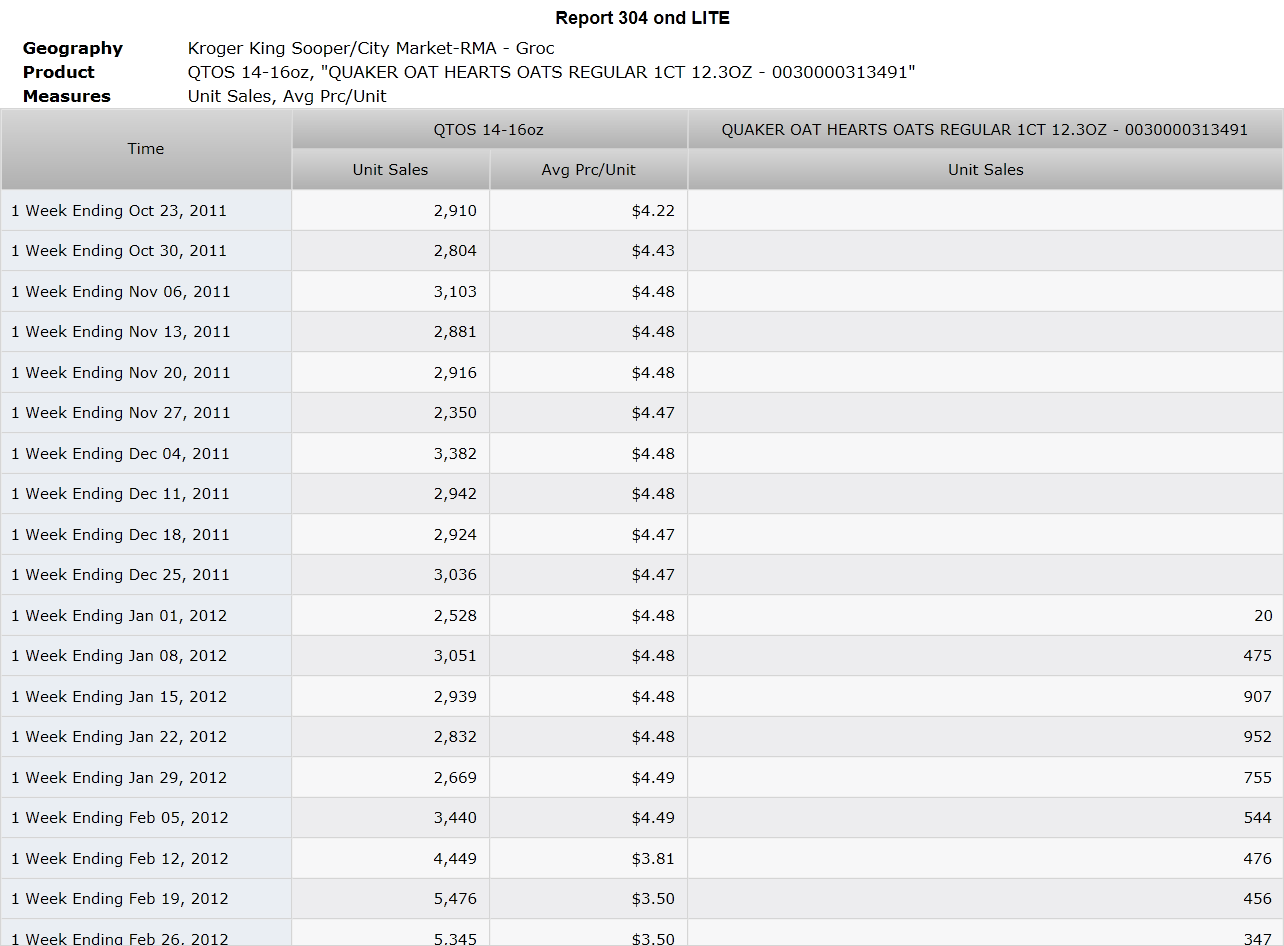Click the row 1 Week Ending Dec 04, 2011
This screenshot has width=1284, height=946.
642,454
